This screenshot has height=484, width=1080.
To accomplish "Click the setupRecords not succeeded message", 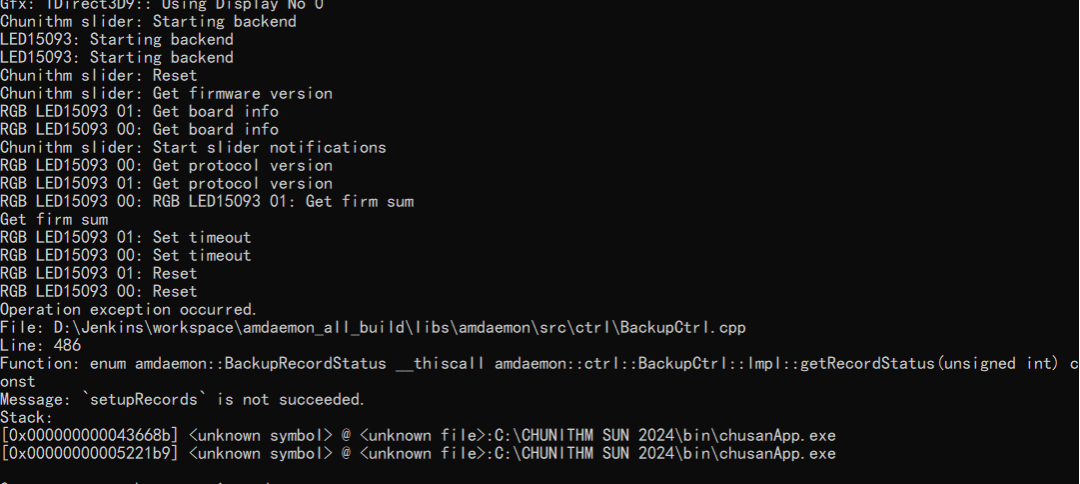I will [x=182, y=399].
